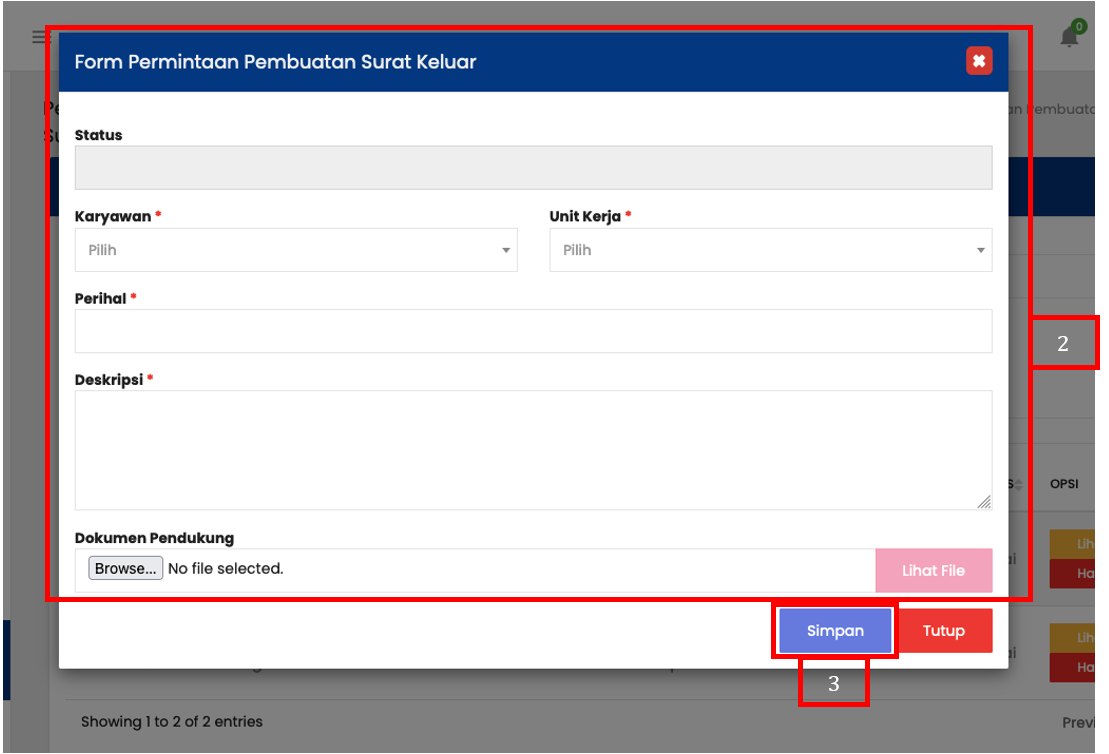Image resolution: width=1109 pixels, height=754 pixels.
Task: Click the disabled Status field
Action: coord(533,168)
